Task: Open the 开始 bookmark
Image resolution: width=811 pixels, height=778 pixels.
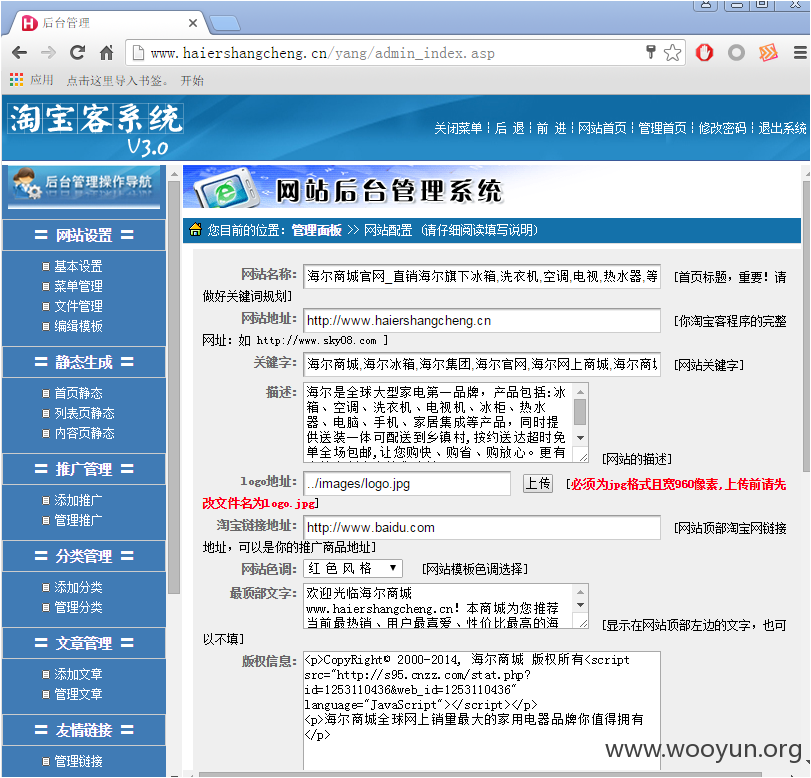Action: 192,81
